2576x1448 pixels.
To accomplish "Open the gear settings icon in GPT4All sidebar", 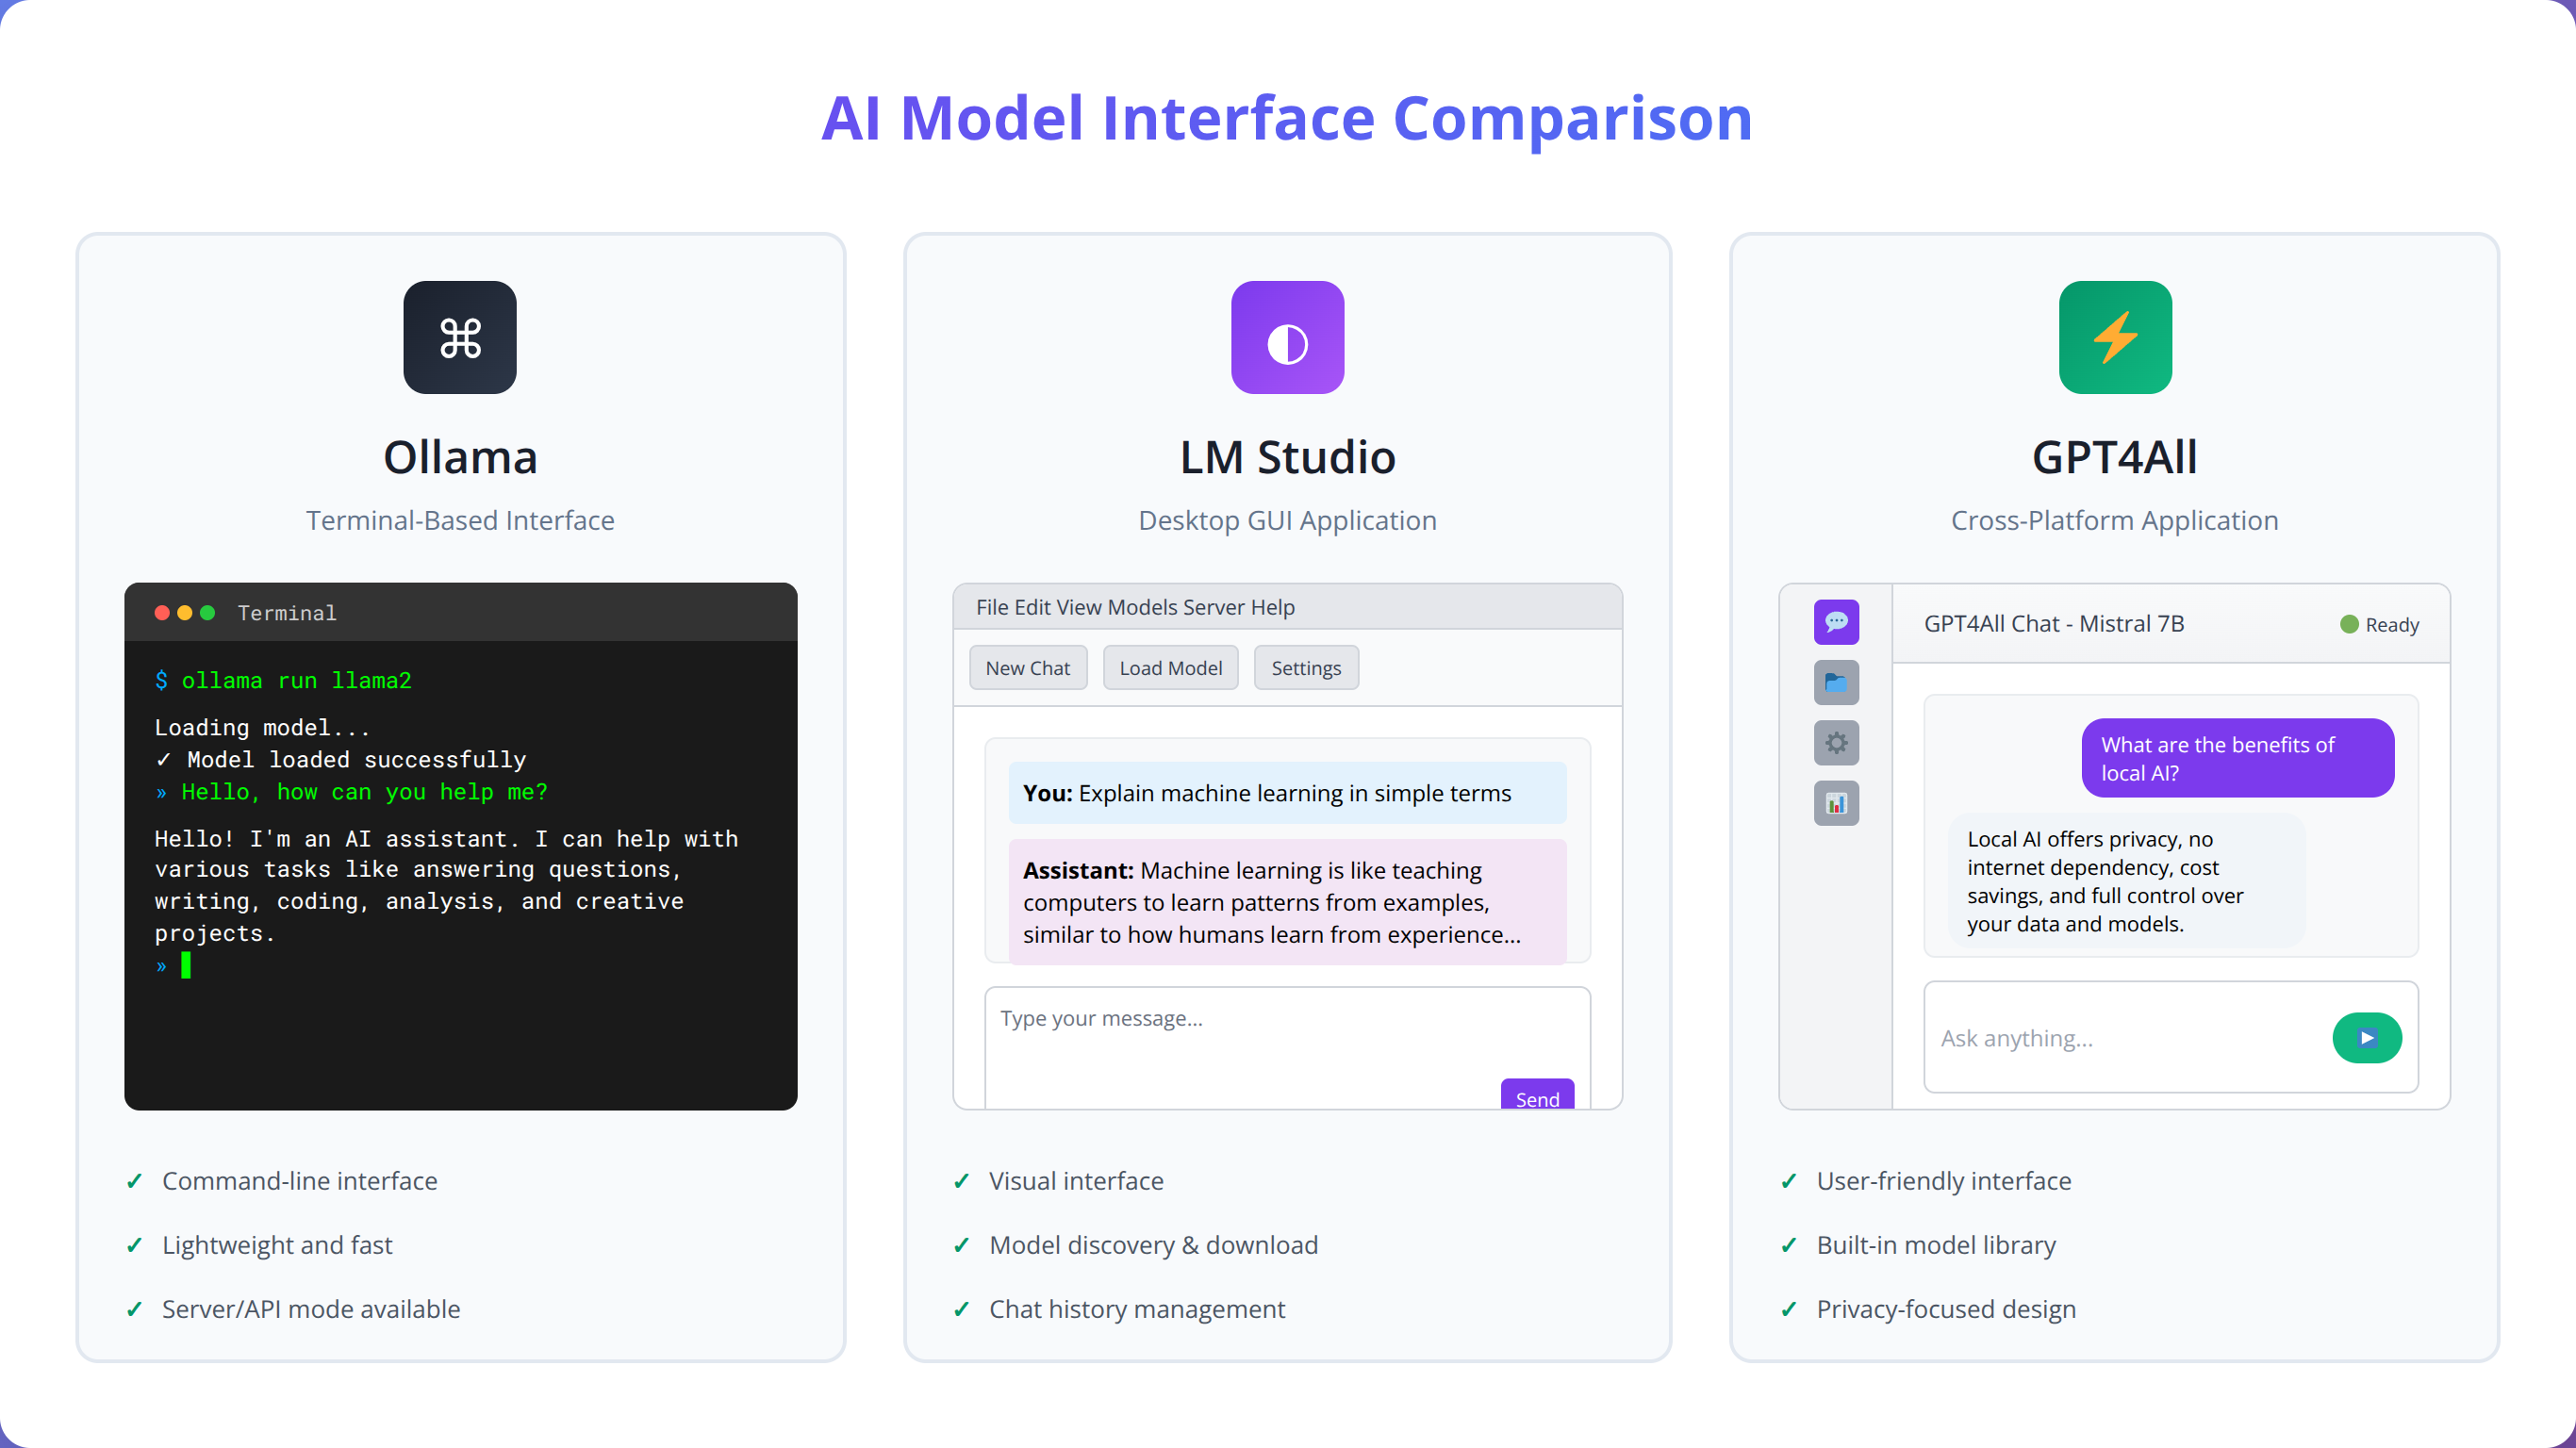I will pos(1836,743).
